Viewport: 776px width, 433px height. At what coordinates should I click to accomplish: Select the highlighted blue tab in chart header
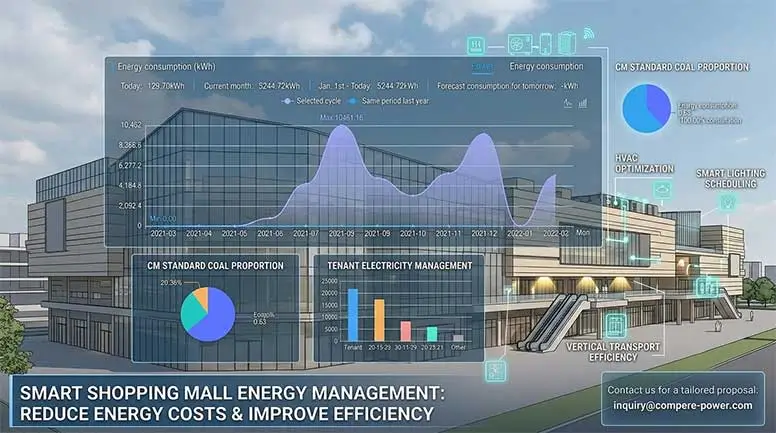[x=482, y=67]
